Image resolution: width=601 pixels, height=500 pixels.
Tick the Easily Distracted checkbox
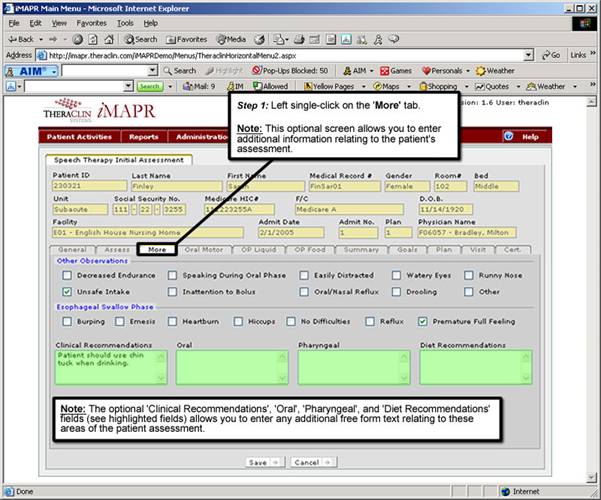click(304, 275)
